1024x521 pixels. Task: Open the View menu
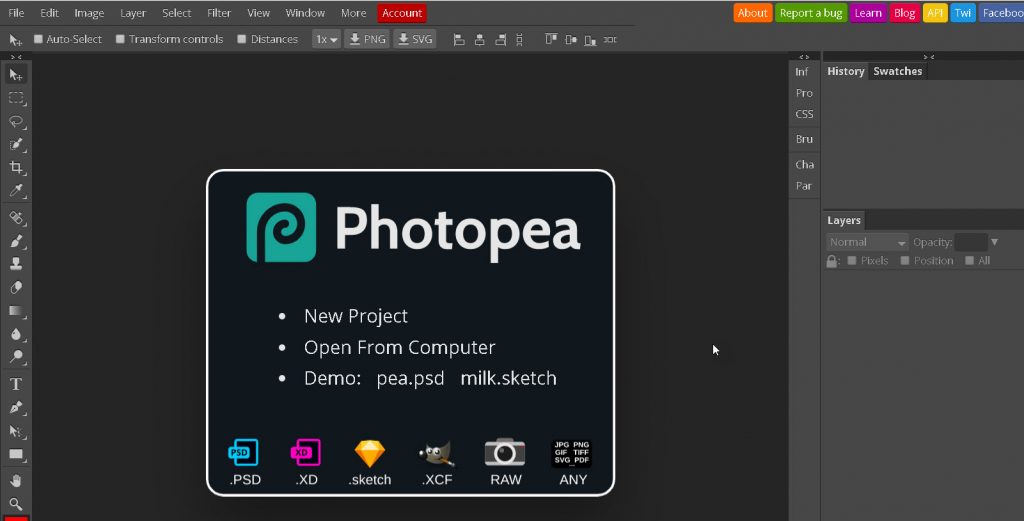click(x=258, y=13)
